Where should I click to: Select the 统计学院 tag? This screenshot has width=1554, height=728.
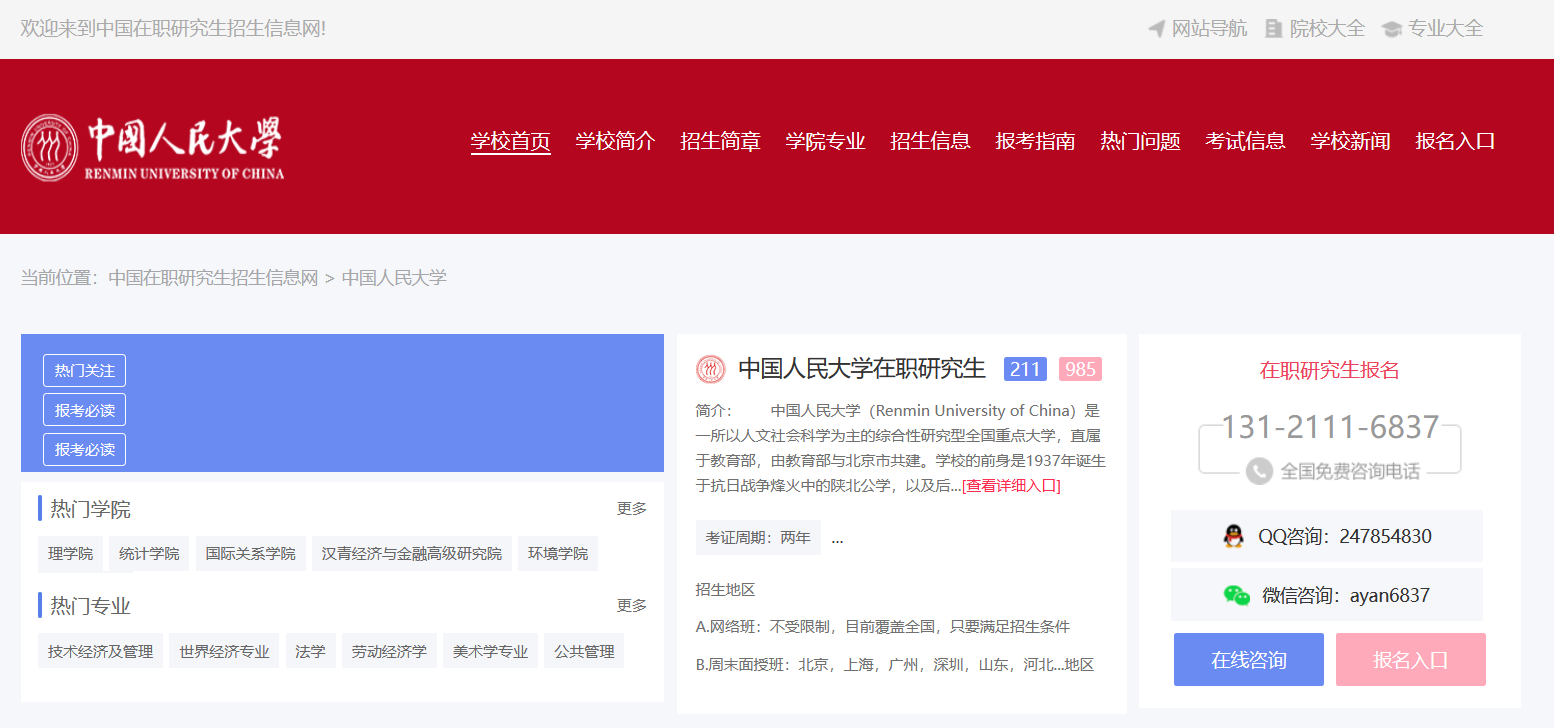coord(150,553)
